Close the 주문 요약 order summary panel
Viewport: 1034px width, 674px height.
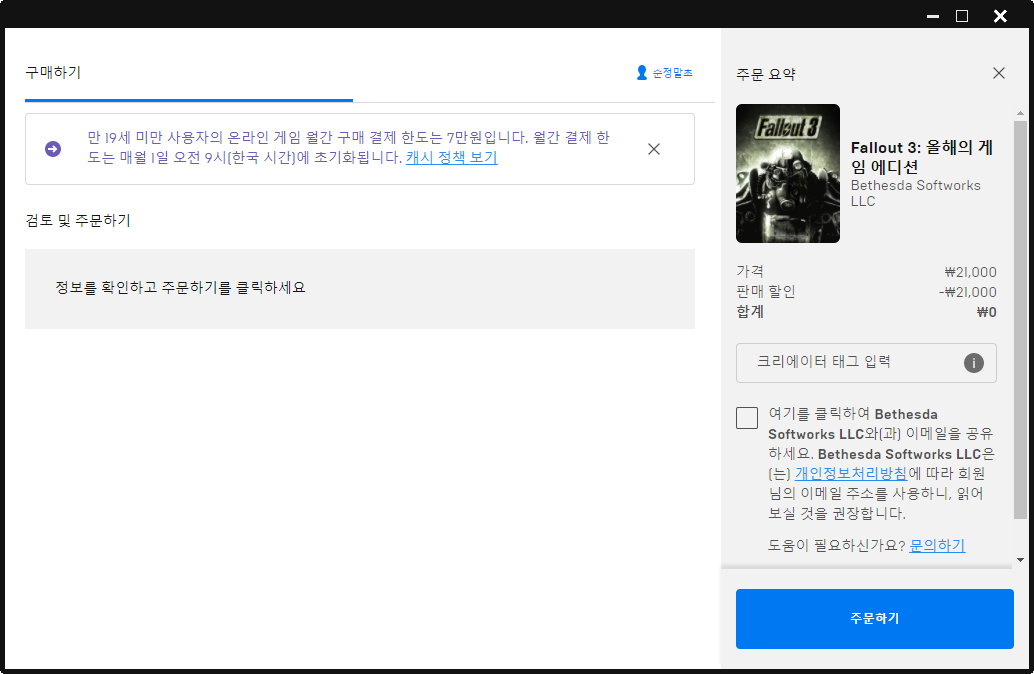click(998, 73)
